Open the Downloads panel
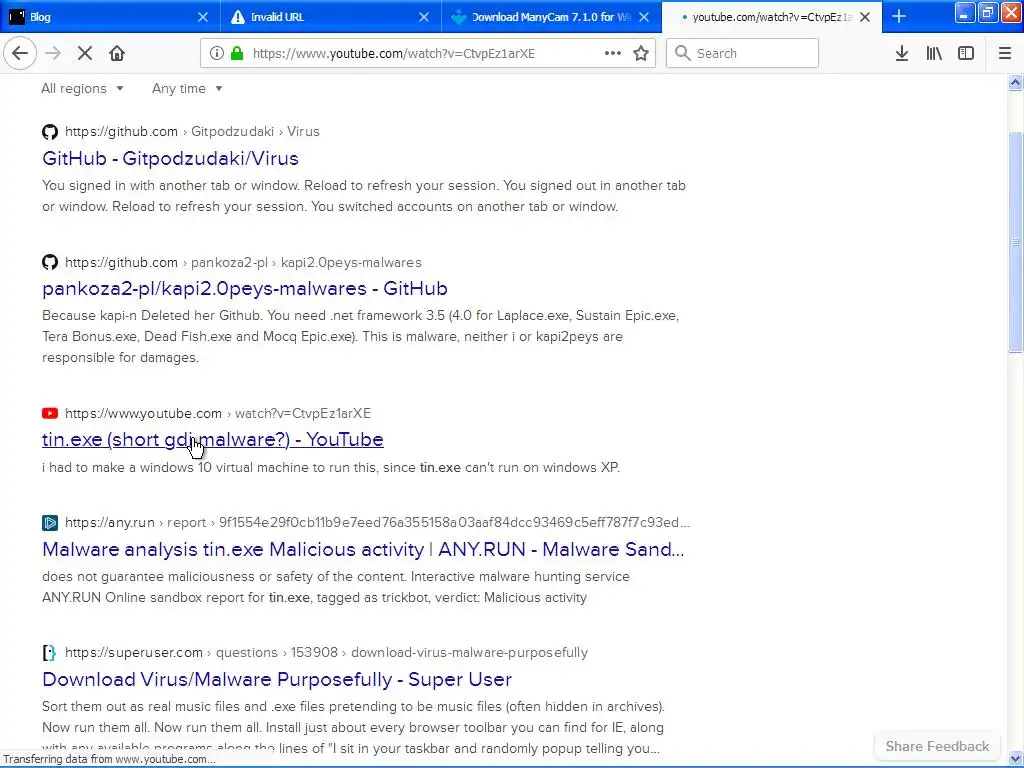 [902, 54]
